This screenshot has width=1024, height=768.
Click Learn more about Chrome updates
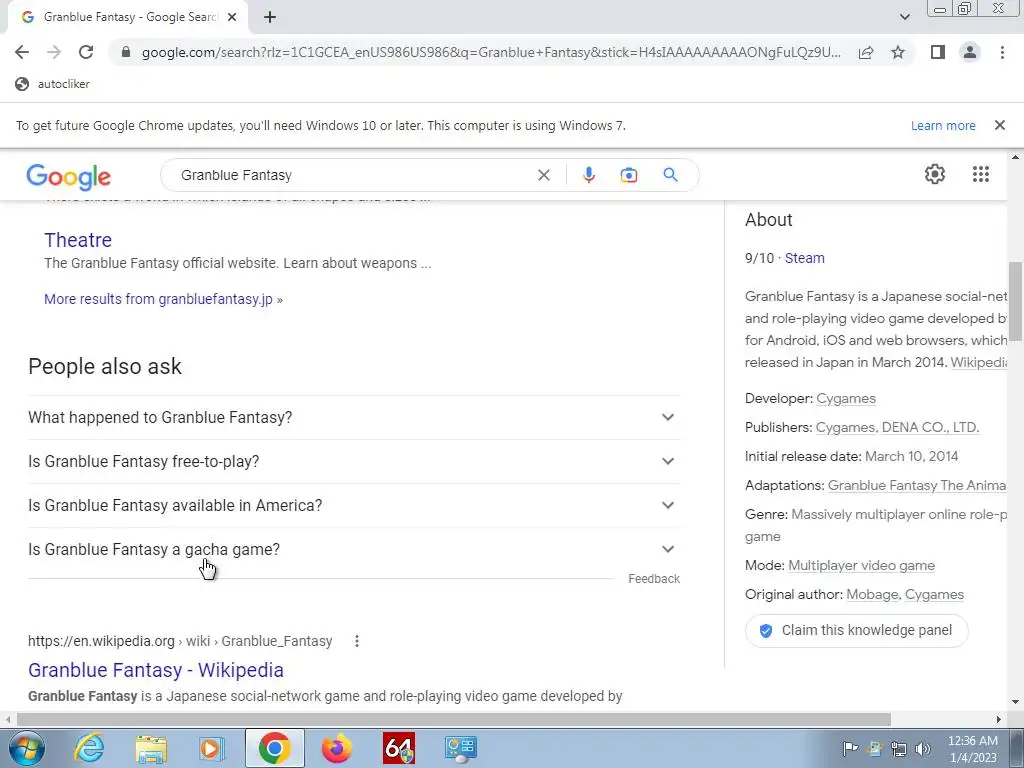tap(943, 125)
